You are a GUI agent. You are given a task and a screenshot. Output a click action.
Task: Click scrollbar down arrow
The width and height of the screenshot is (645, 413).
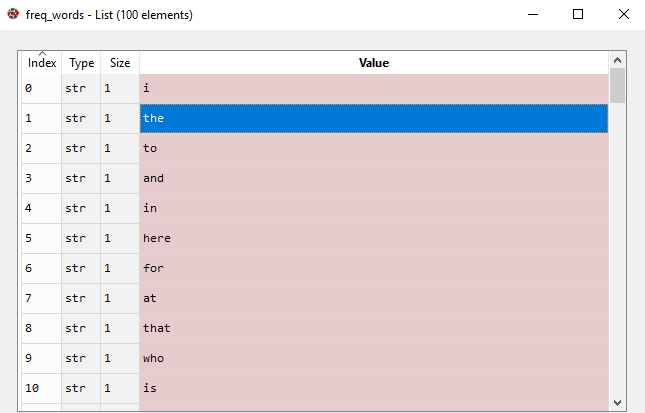[x=617, y=403]
